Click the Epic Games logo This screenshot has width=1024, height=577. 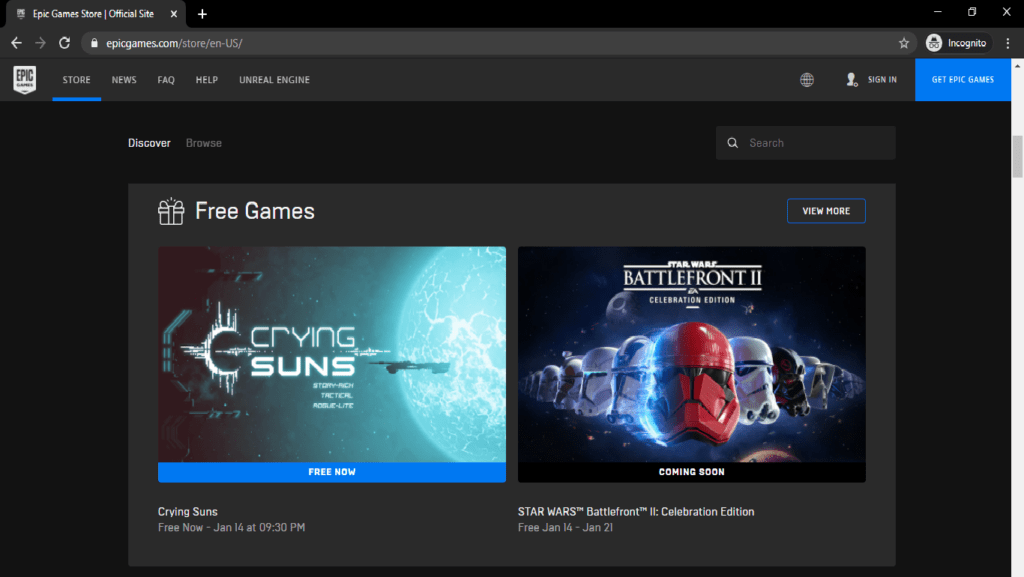click(25, 80)
